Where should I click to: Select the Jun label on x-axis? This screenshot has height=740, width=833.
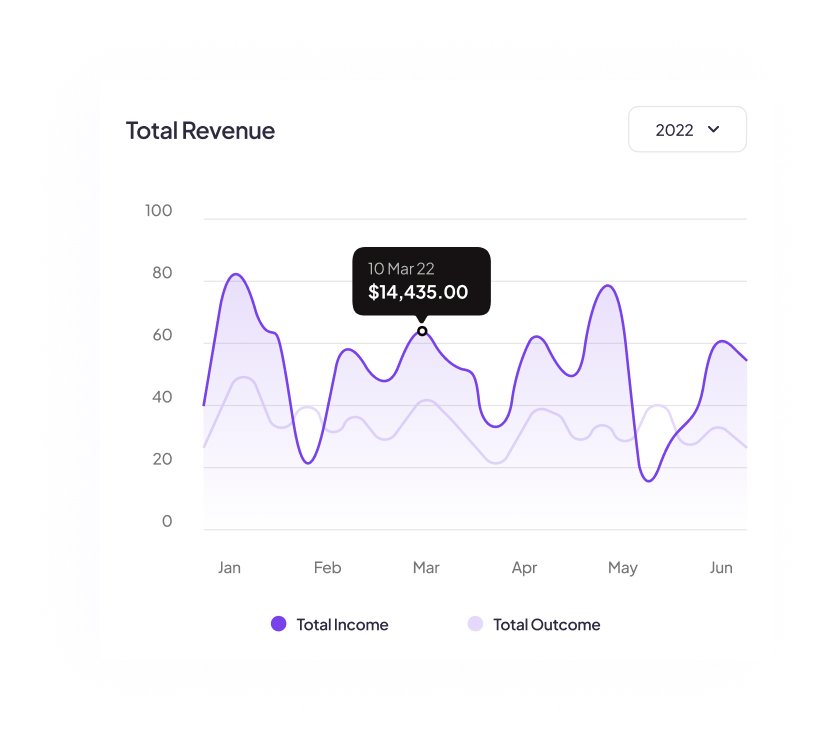click(x=721, y=568)
